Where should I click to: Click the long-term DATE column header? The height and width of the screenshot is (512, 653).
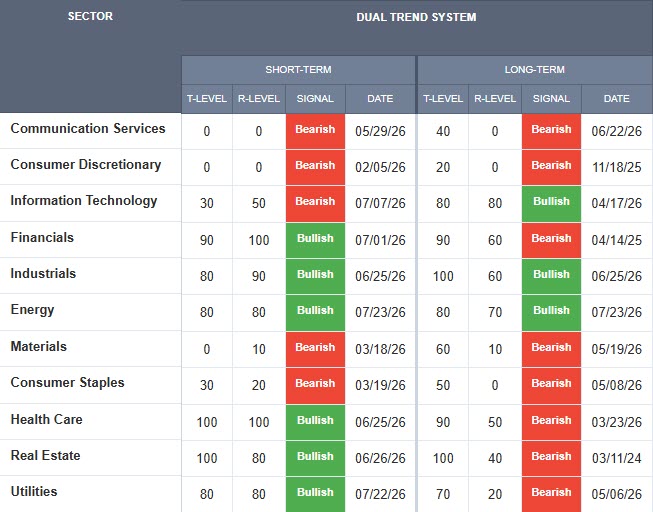tap(617, 99)
